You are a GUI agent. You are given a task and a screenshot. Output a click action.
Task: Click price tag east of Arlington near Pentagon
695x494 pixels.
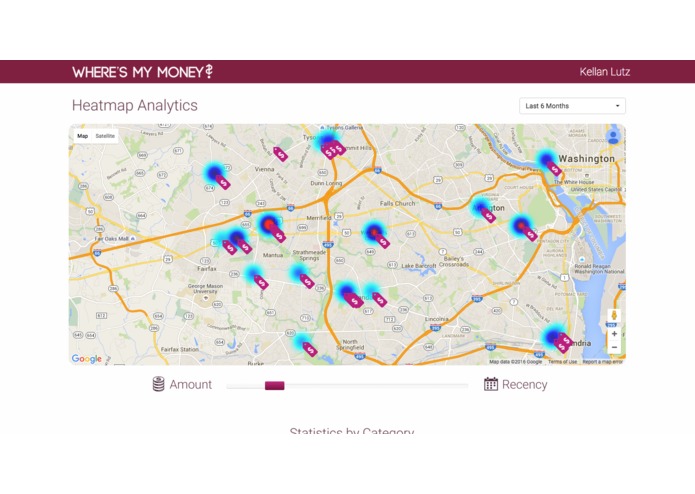coord(530,234)
